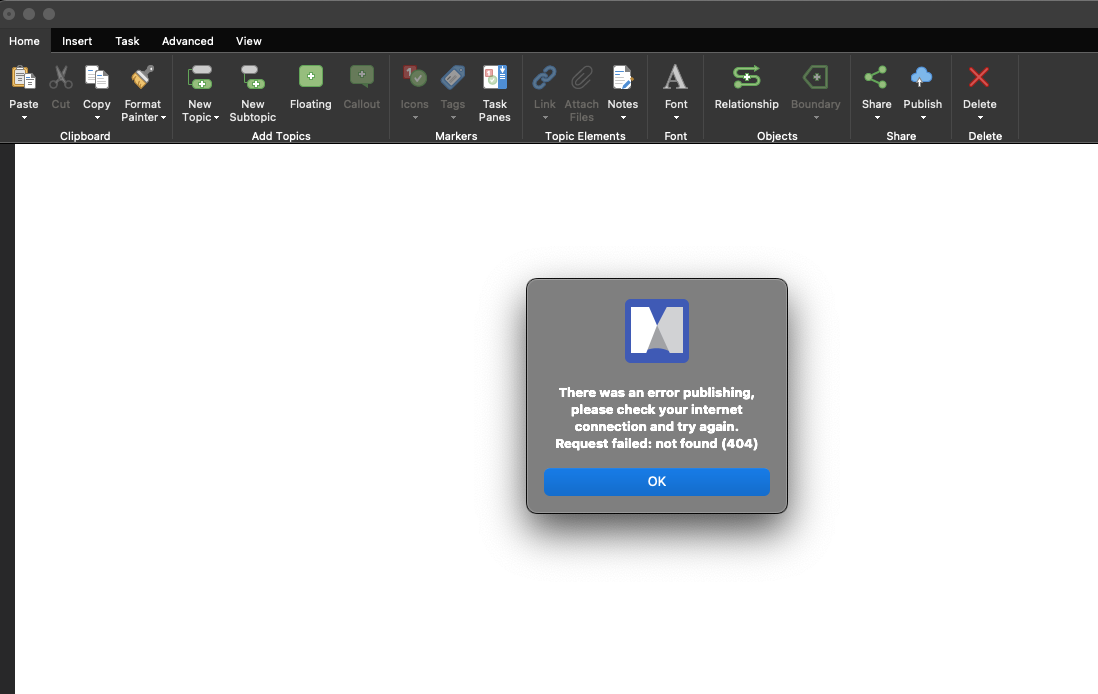Open the Font dropdown arrow
The width and height of the screenshot is (1098, 694).
point(676,118)
